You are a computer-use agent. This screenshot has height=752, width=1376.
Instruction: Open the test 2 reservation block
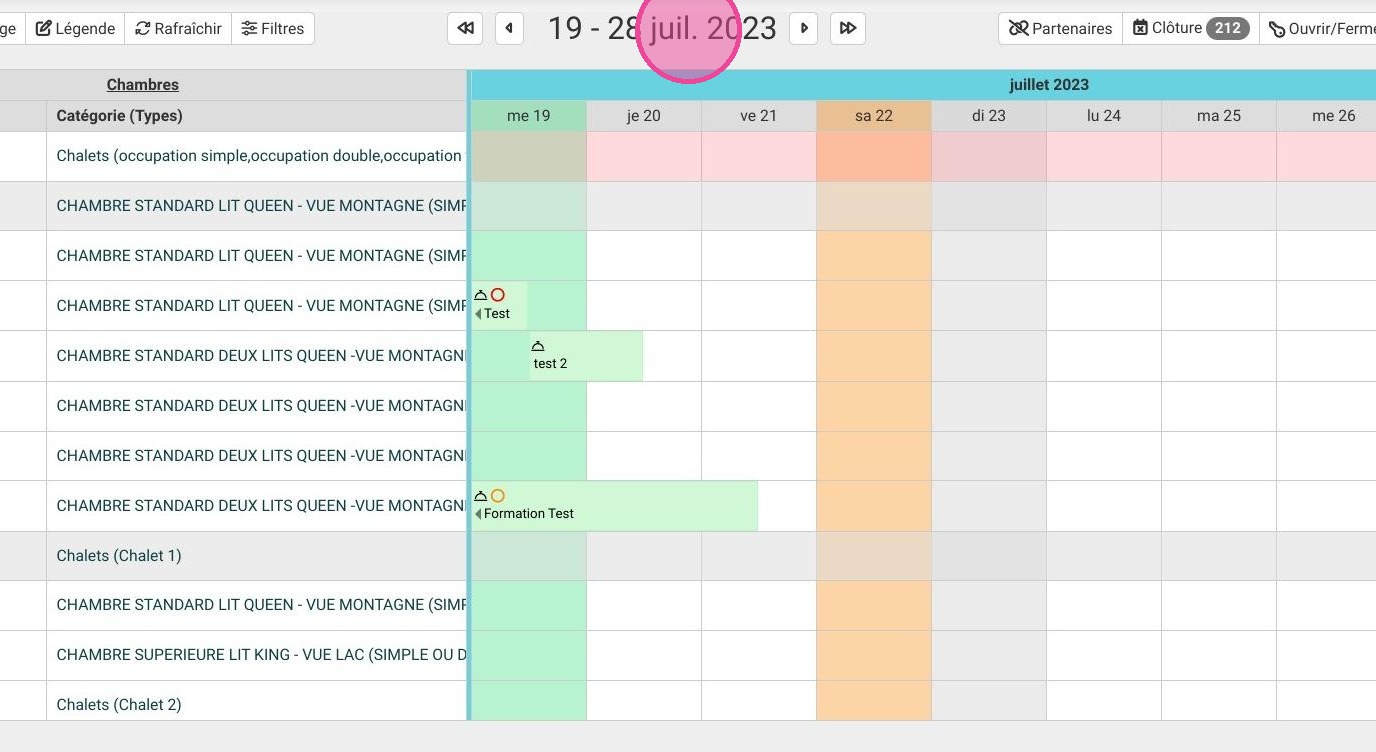(586, 356)
